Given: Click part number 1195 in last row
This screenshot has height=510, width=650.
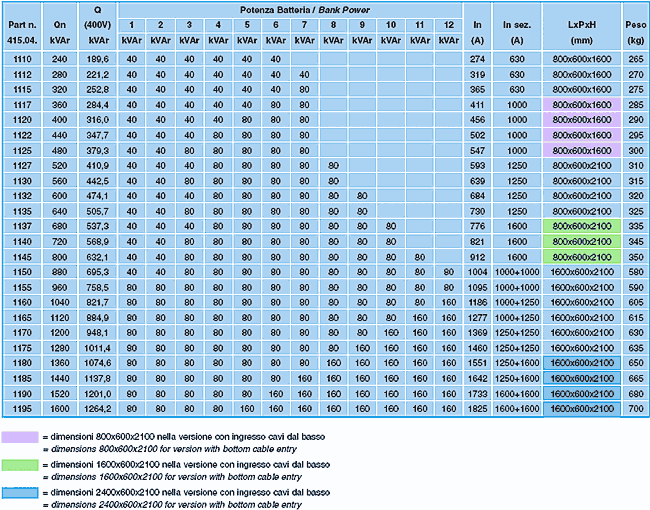Looking at the screenshot, I should point(22,409).
